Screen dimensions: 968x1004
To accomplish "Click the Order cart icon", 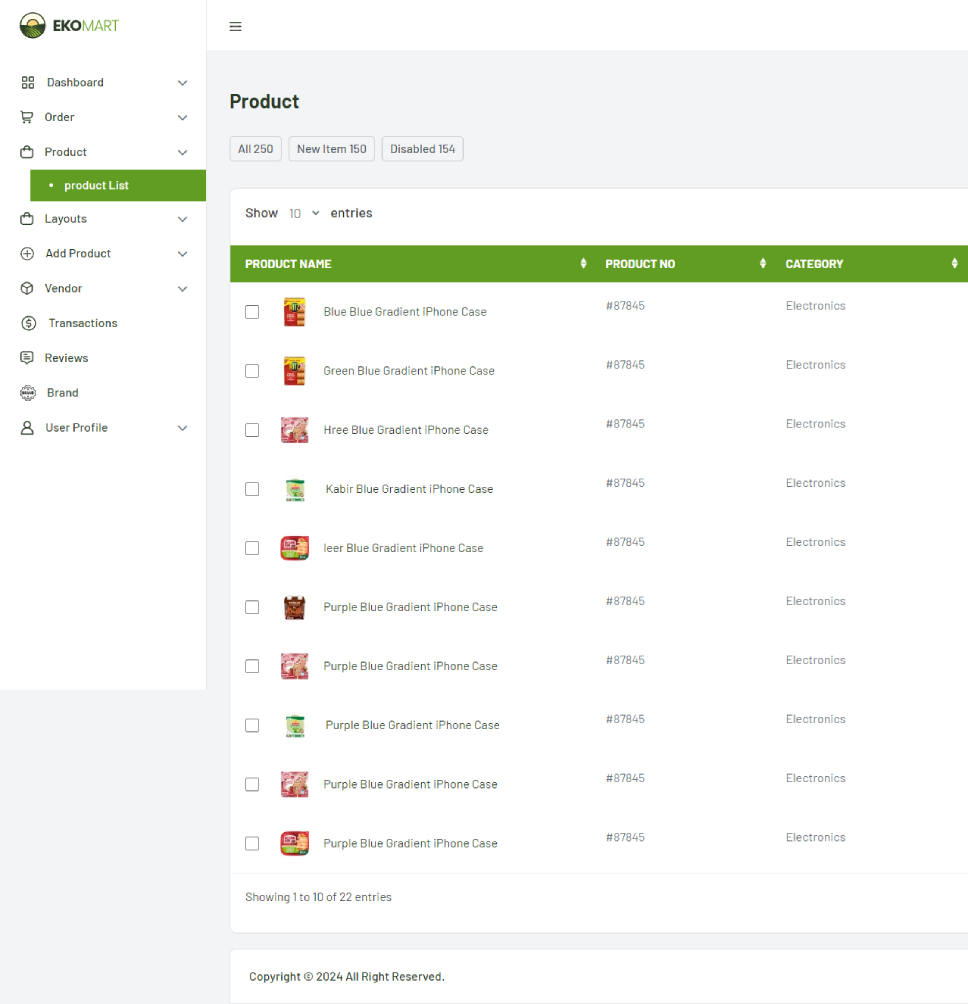I will coord(27,117).
